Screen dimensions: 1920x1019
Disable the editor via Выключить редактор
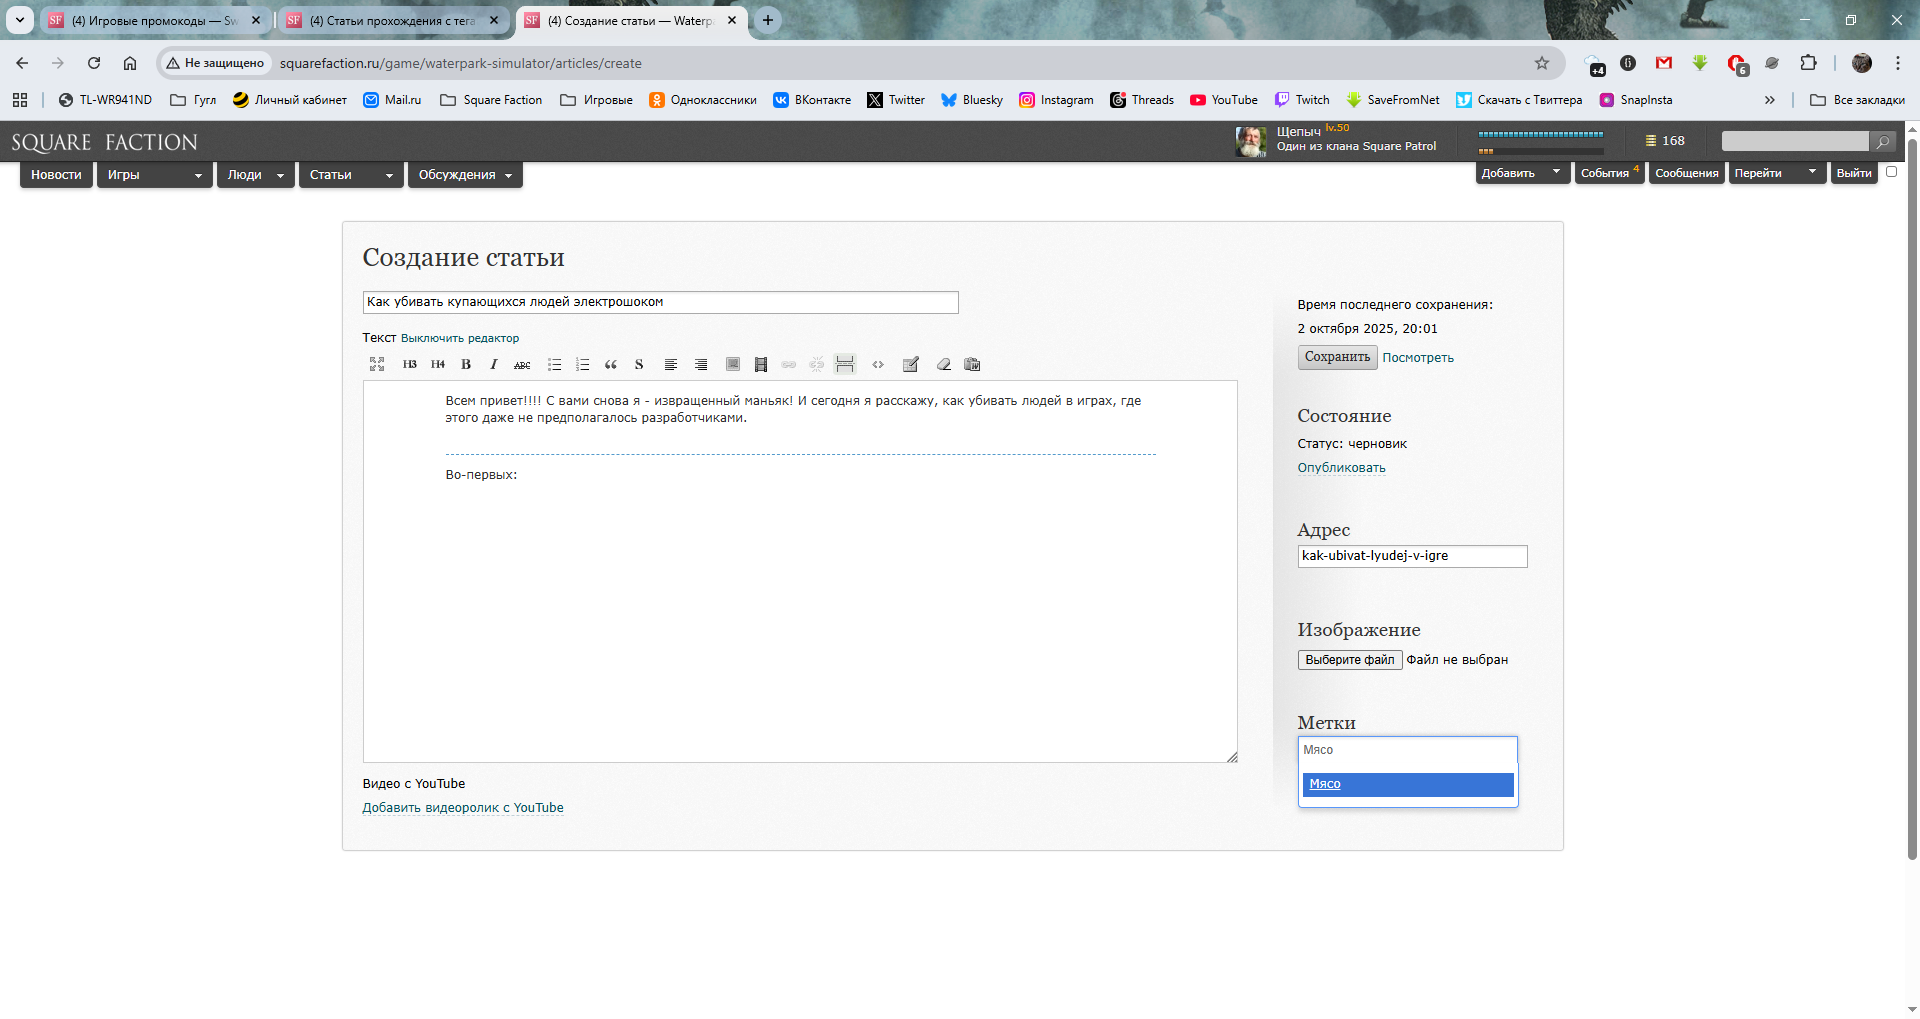coord(460,338)
